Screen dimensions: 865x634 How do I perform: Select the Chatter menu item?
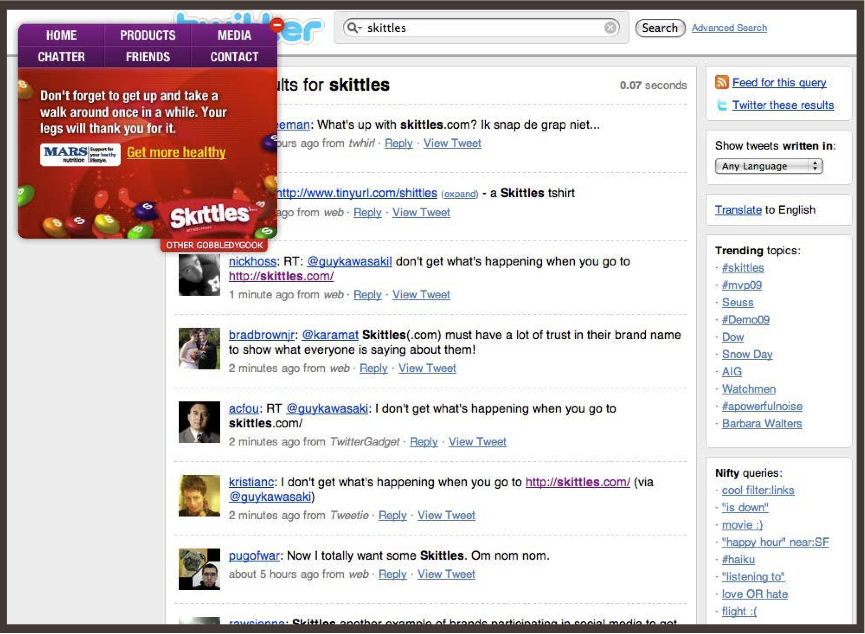coord(61,57)
